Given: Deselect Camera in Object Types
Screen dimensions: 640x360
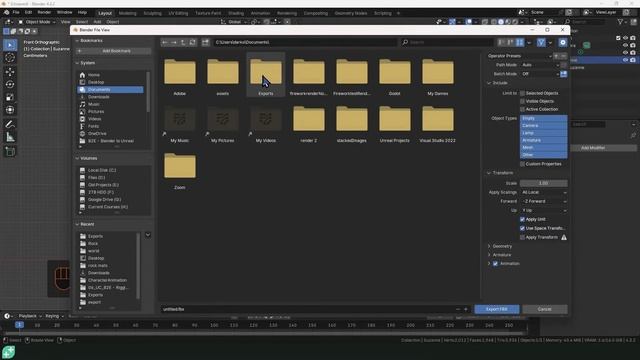Looking at the screenshot, I should pos(544,125).
